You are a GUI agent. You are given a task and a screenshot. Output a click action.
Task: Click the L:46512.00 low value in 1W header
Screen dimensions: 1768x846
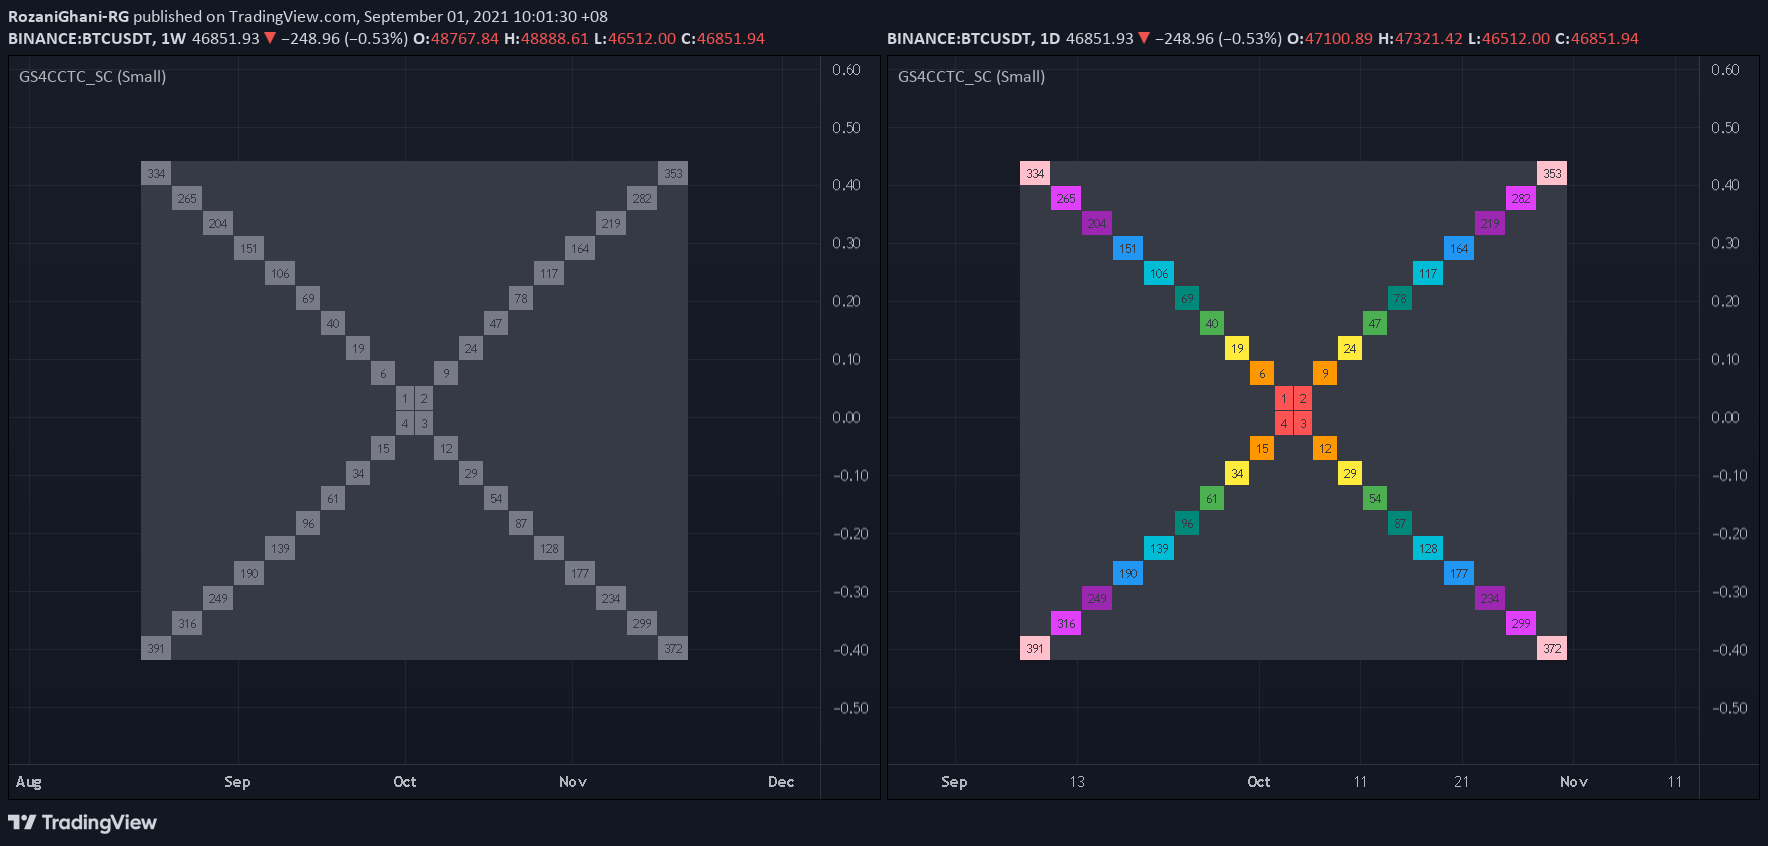coord(635,38)
